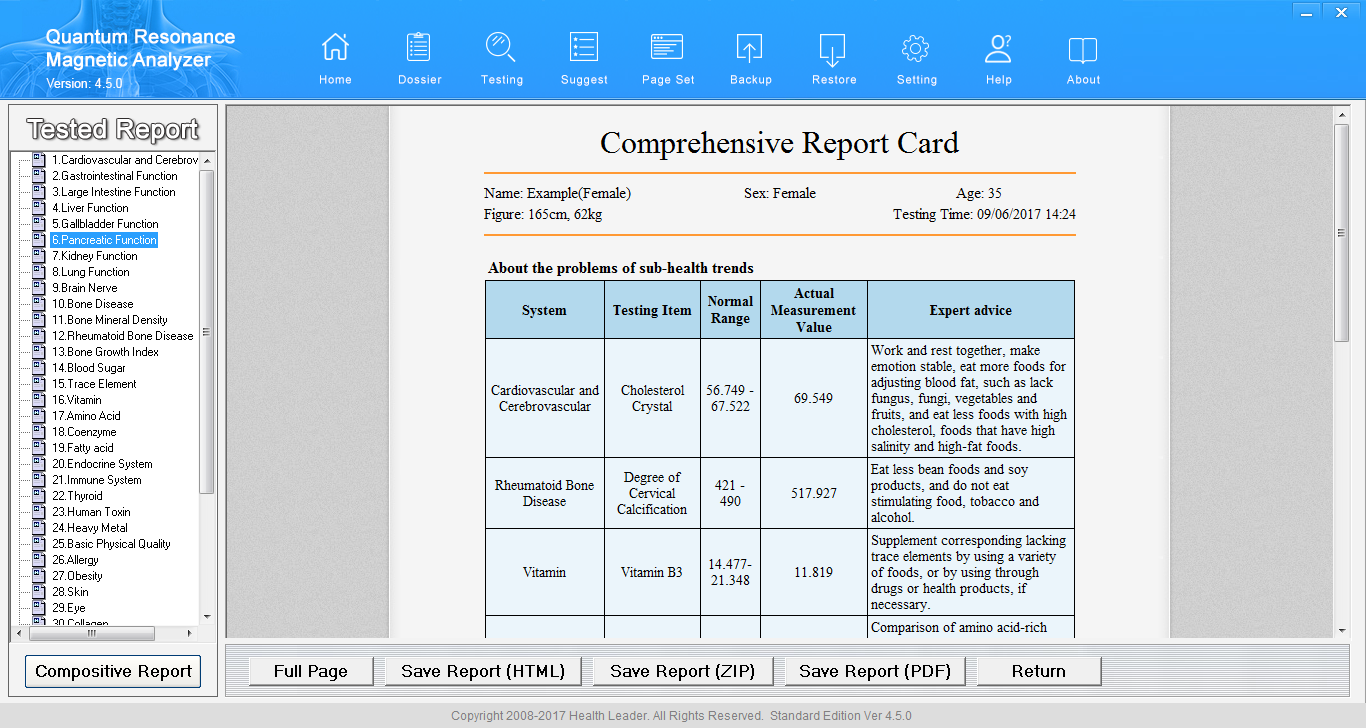Click the Backup upload icon
This screenshot has height=728, width=1366.
point(750,47)
